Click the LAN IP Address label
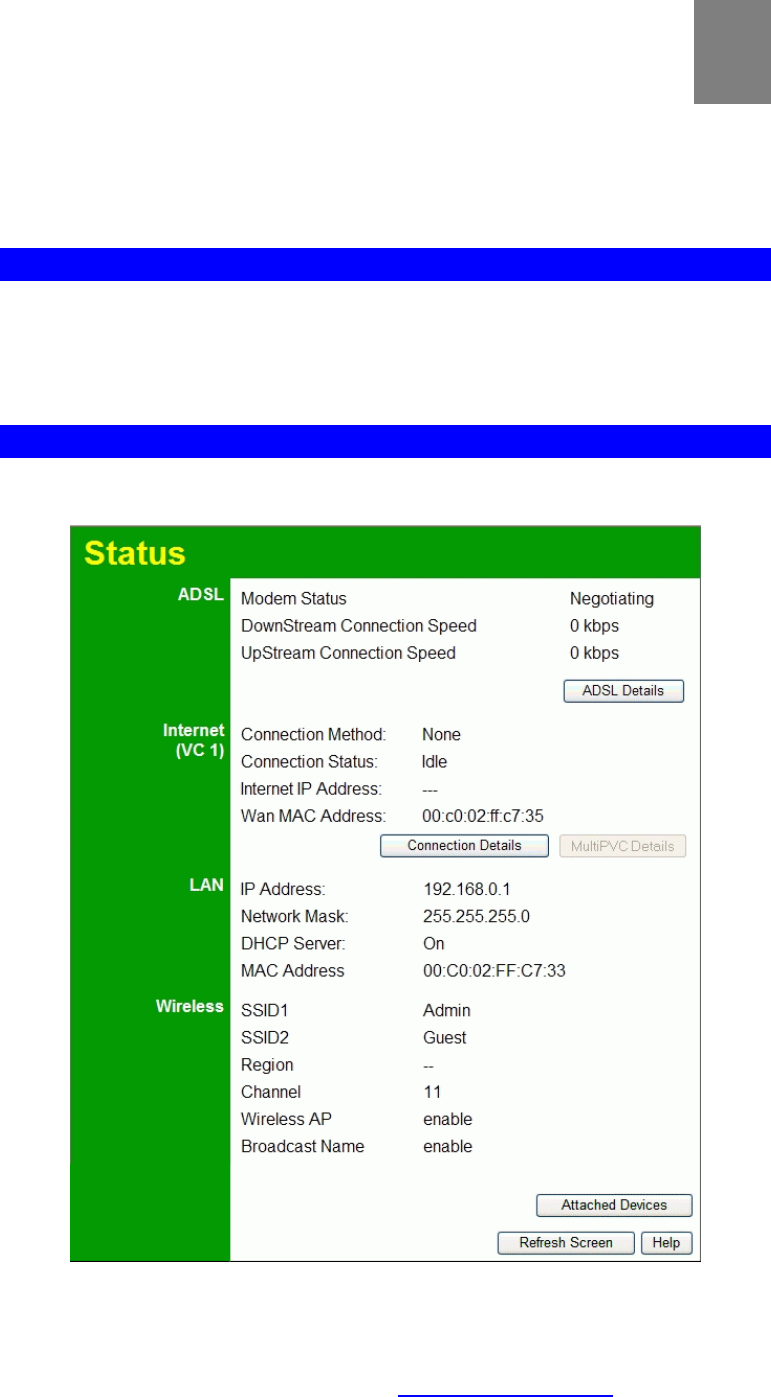 point(284,889)
